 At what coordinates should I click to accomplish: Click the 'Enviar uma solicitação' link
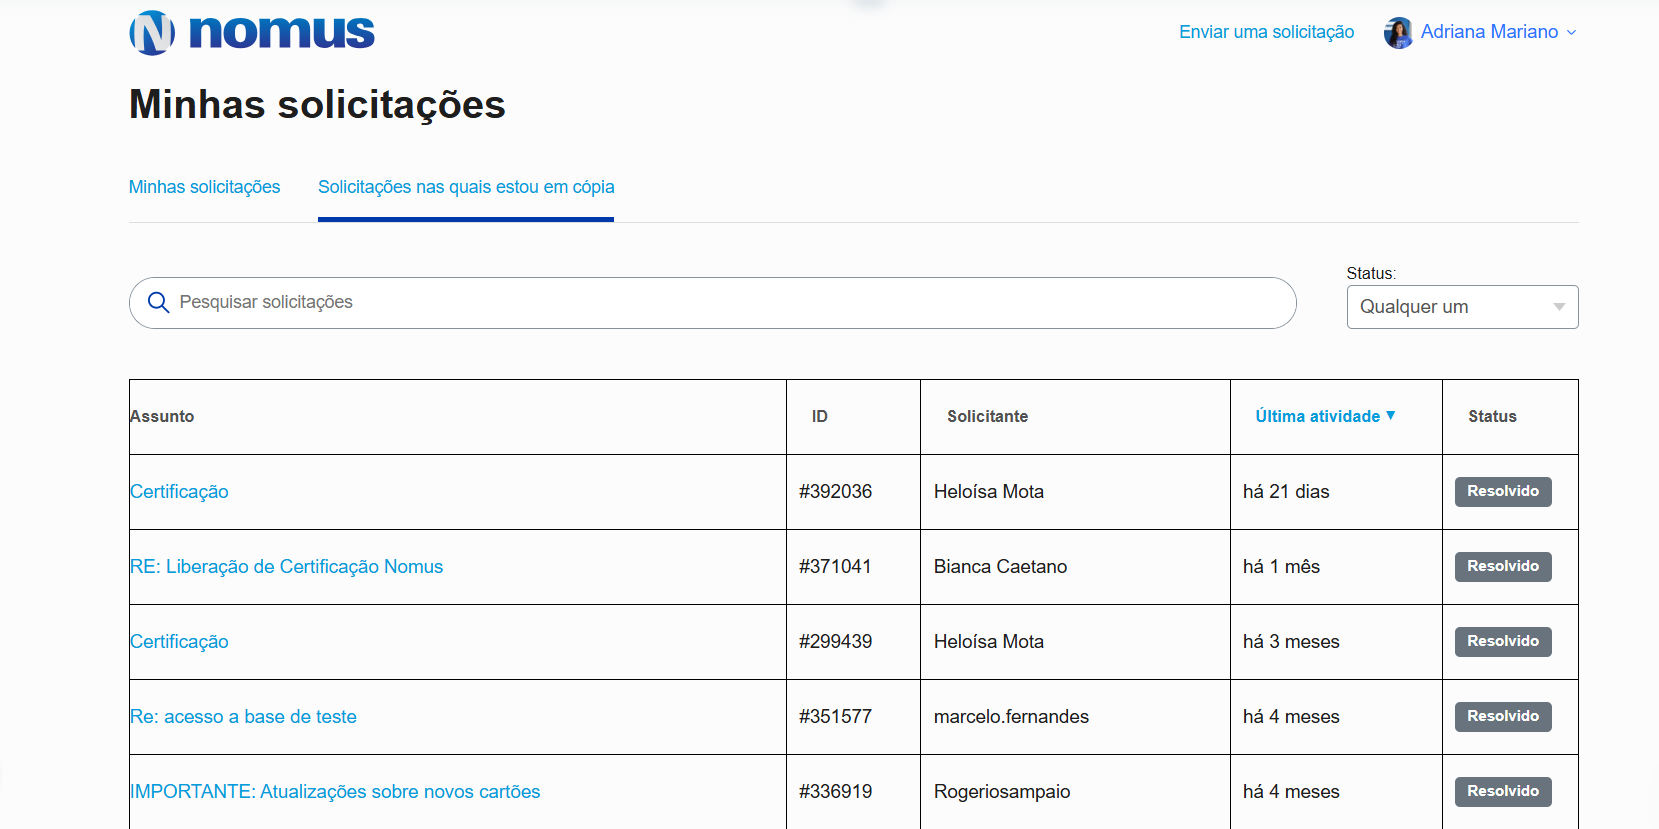pos(1266,32)
